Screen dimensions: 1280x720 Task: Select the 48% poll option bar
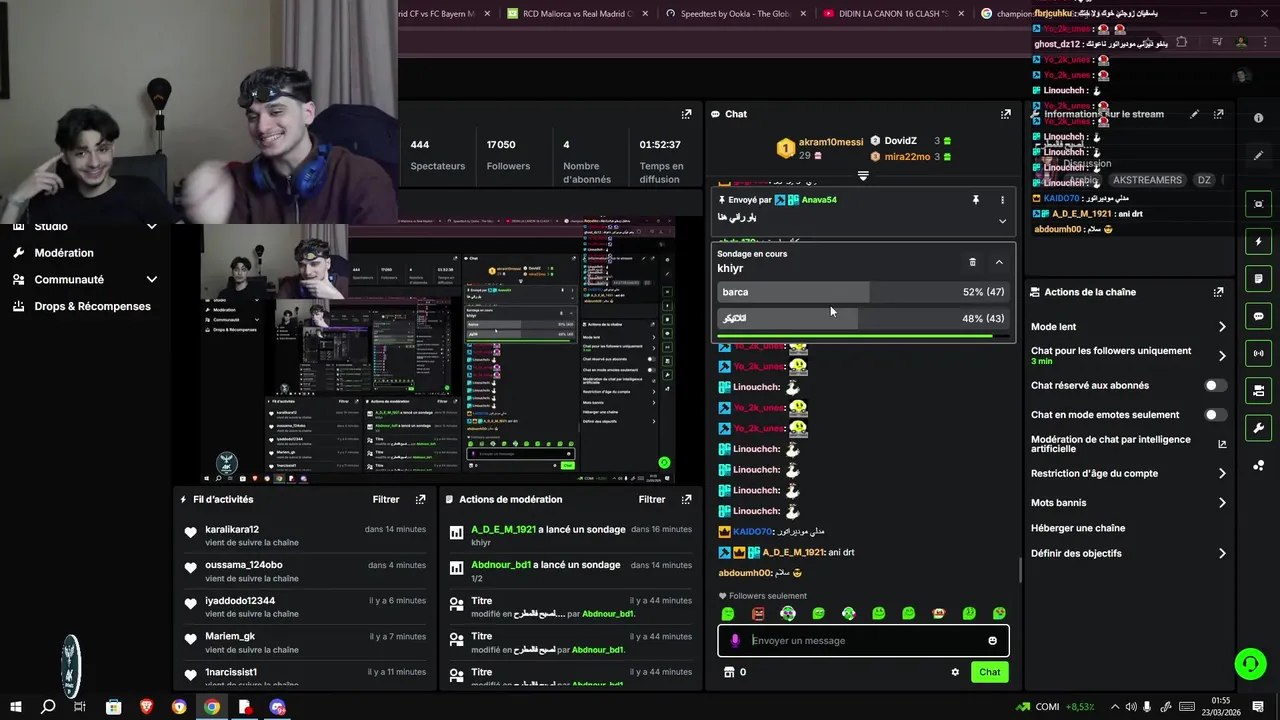(863, 318)
